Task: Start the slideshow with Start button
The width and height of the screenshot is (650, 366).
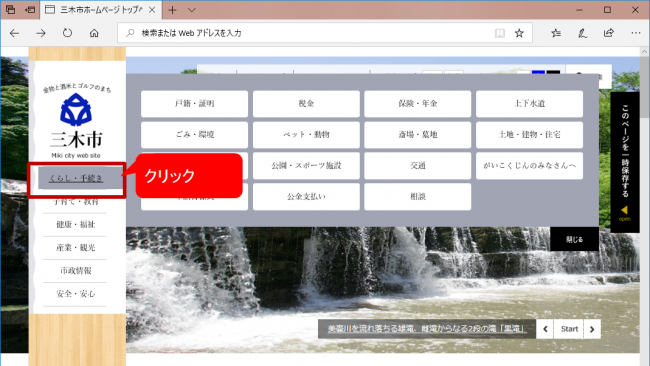Action: coord(569,329)
